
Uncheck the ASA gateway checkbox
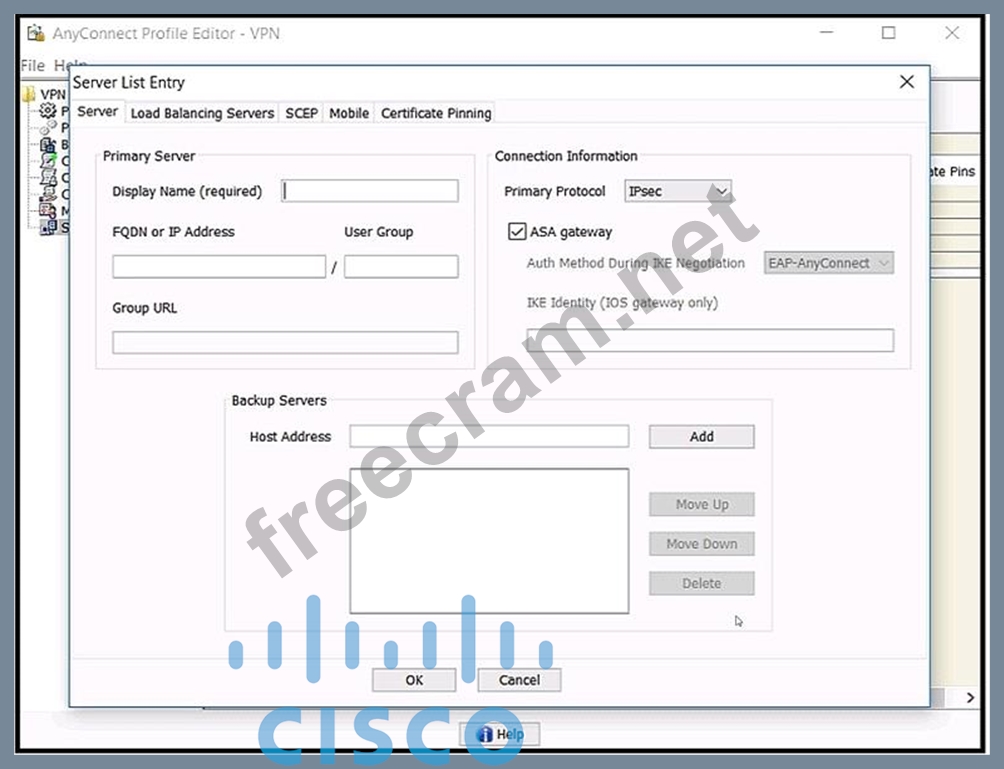coord(517,232)
